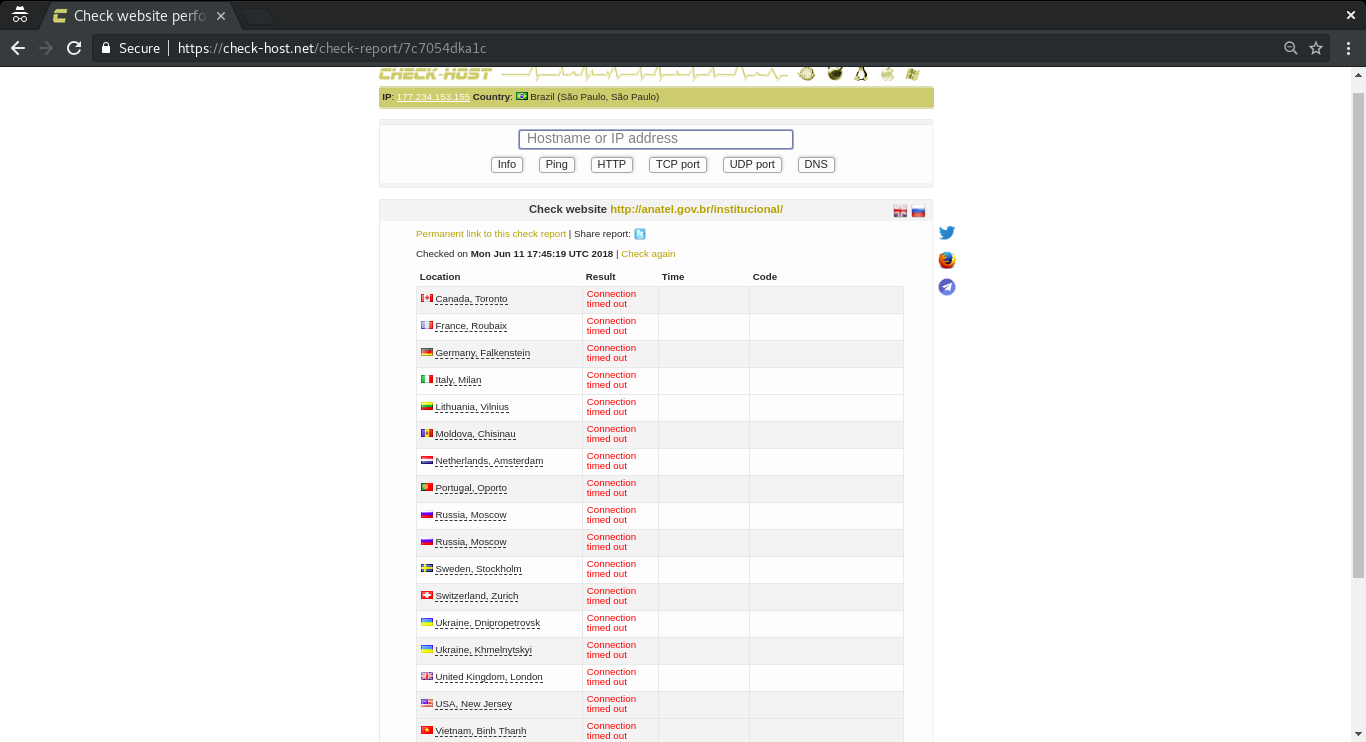Click the USA, New Jersey location link
1366x742 pixels.
474,704
